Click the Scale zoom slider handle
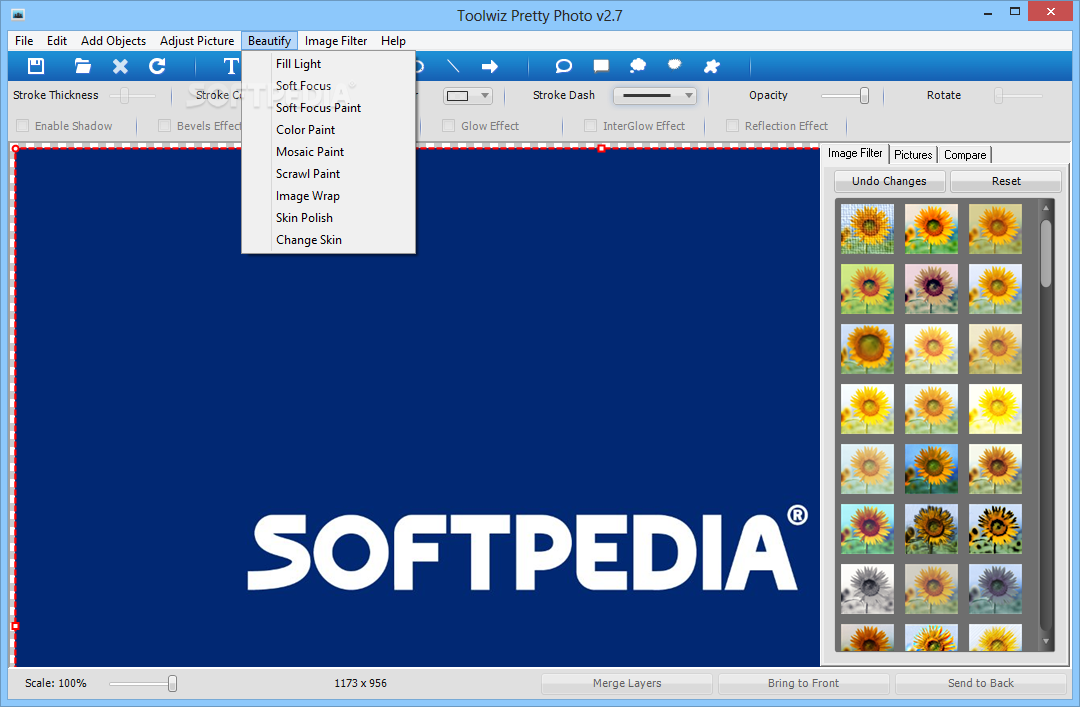The image size is (1080, 707). point(172,683)
